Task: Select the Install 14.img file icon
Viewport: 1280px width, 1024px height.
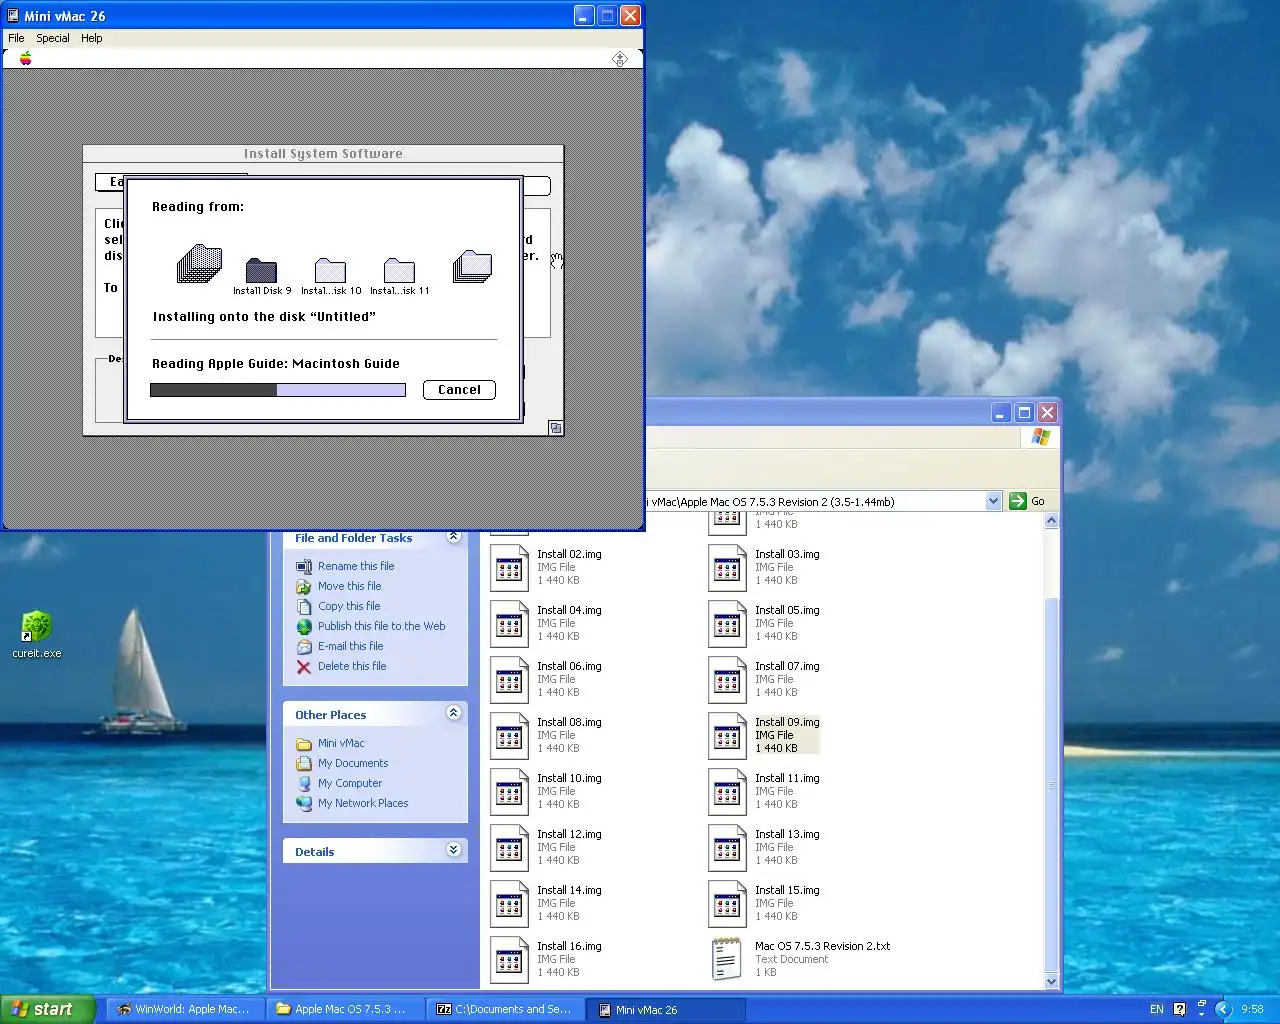Action: (x=509, y=903)
